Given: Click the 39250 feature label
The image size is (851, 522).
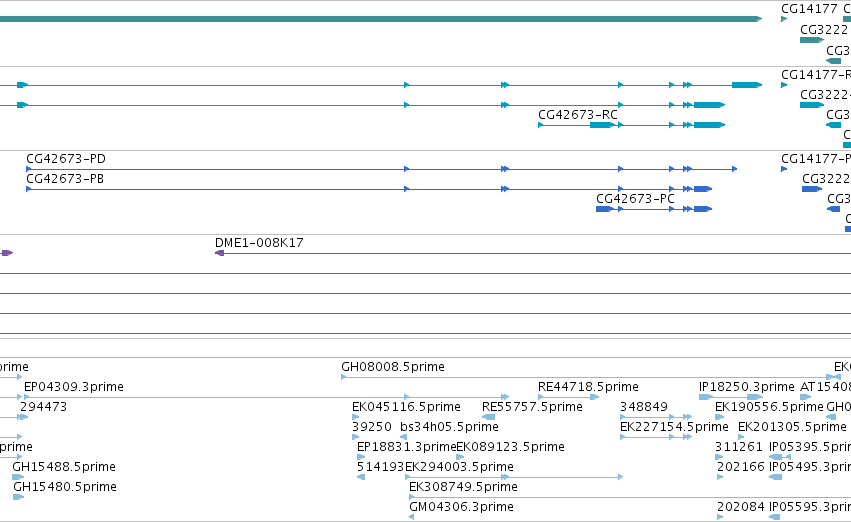Looking at the screenshot, I should point(371,427).
